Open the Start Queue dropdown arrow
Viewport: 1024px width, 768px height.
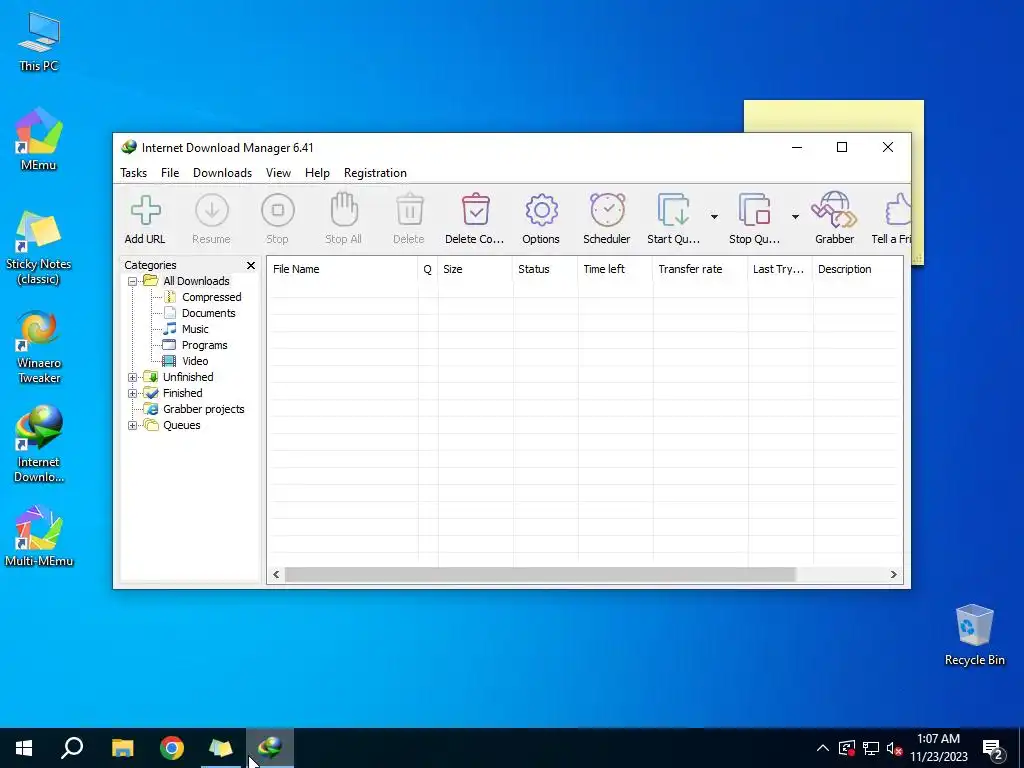coord(714,217)
